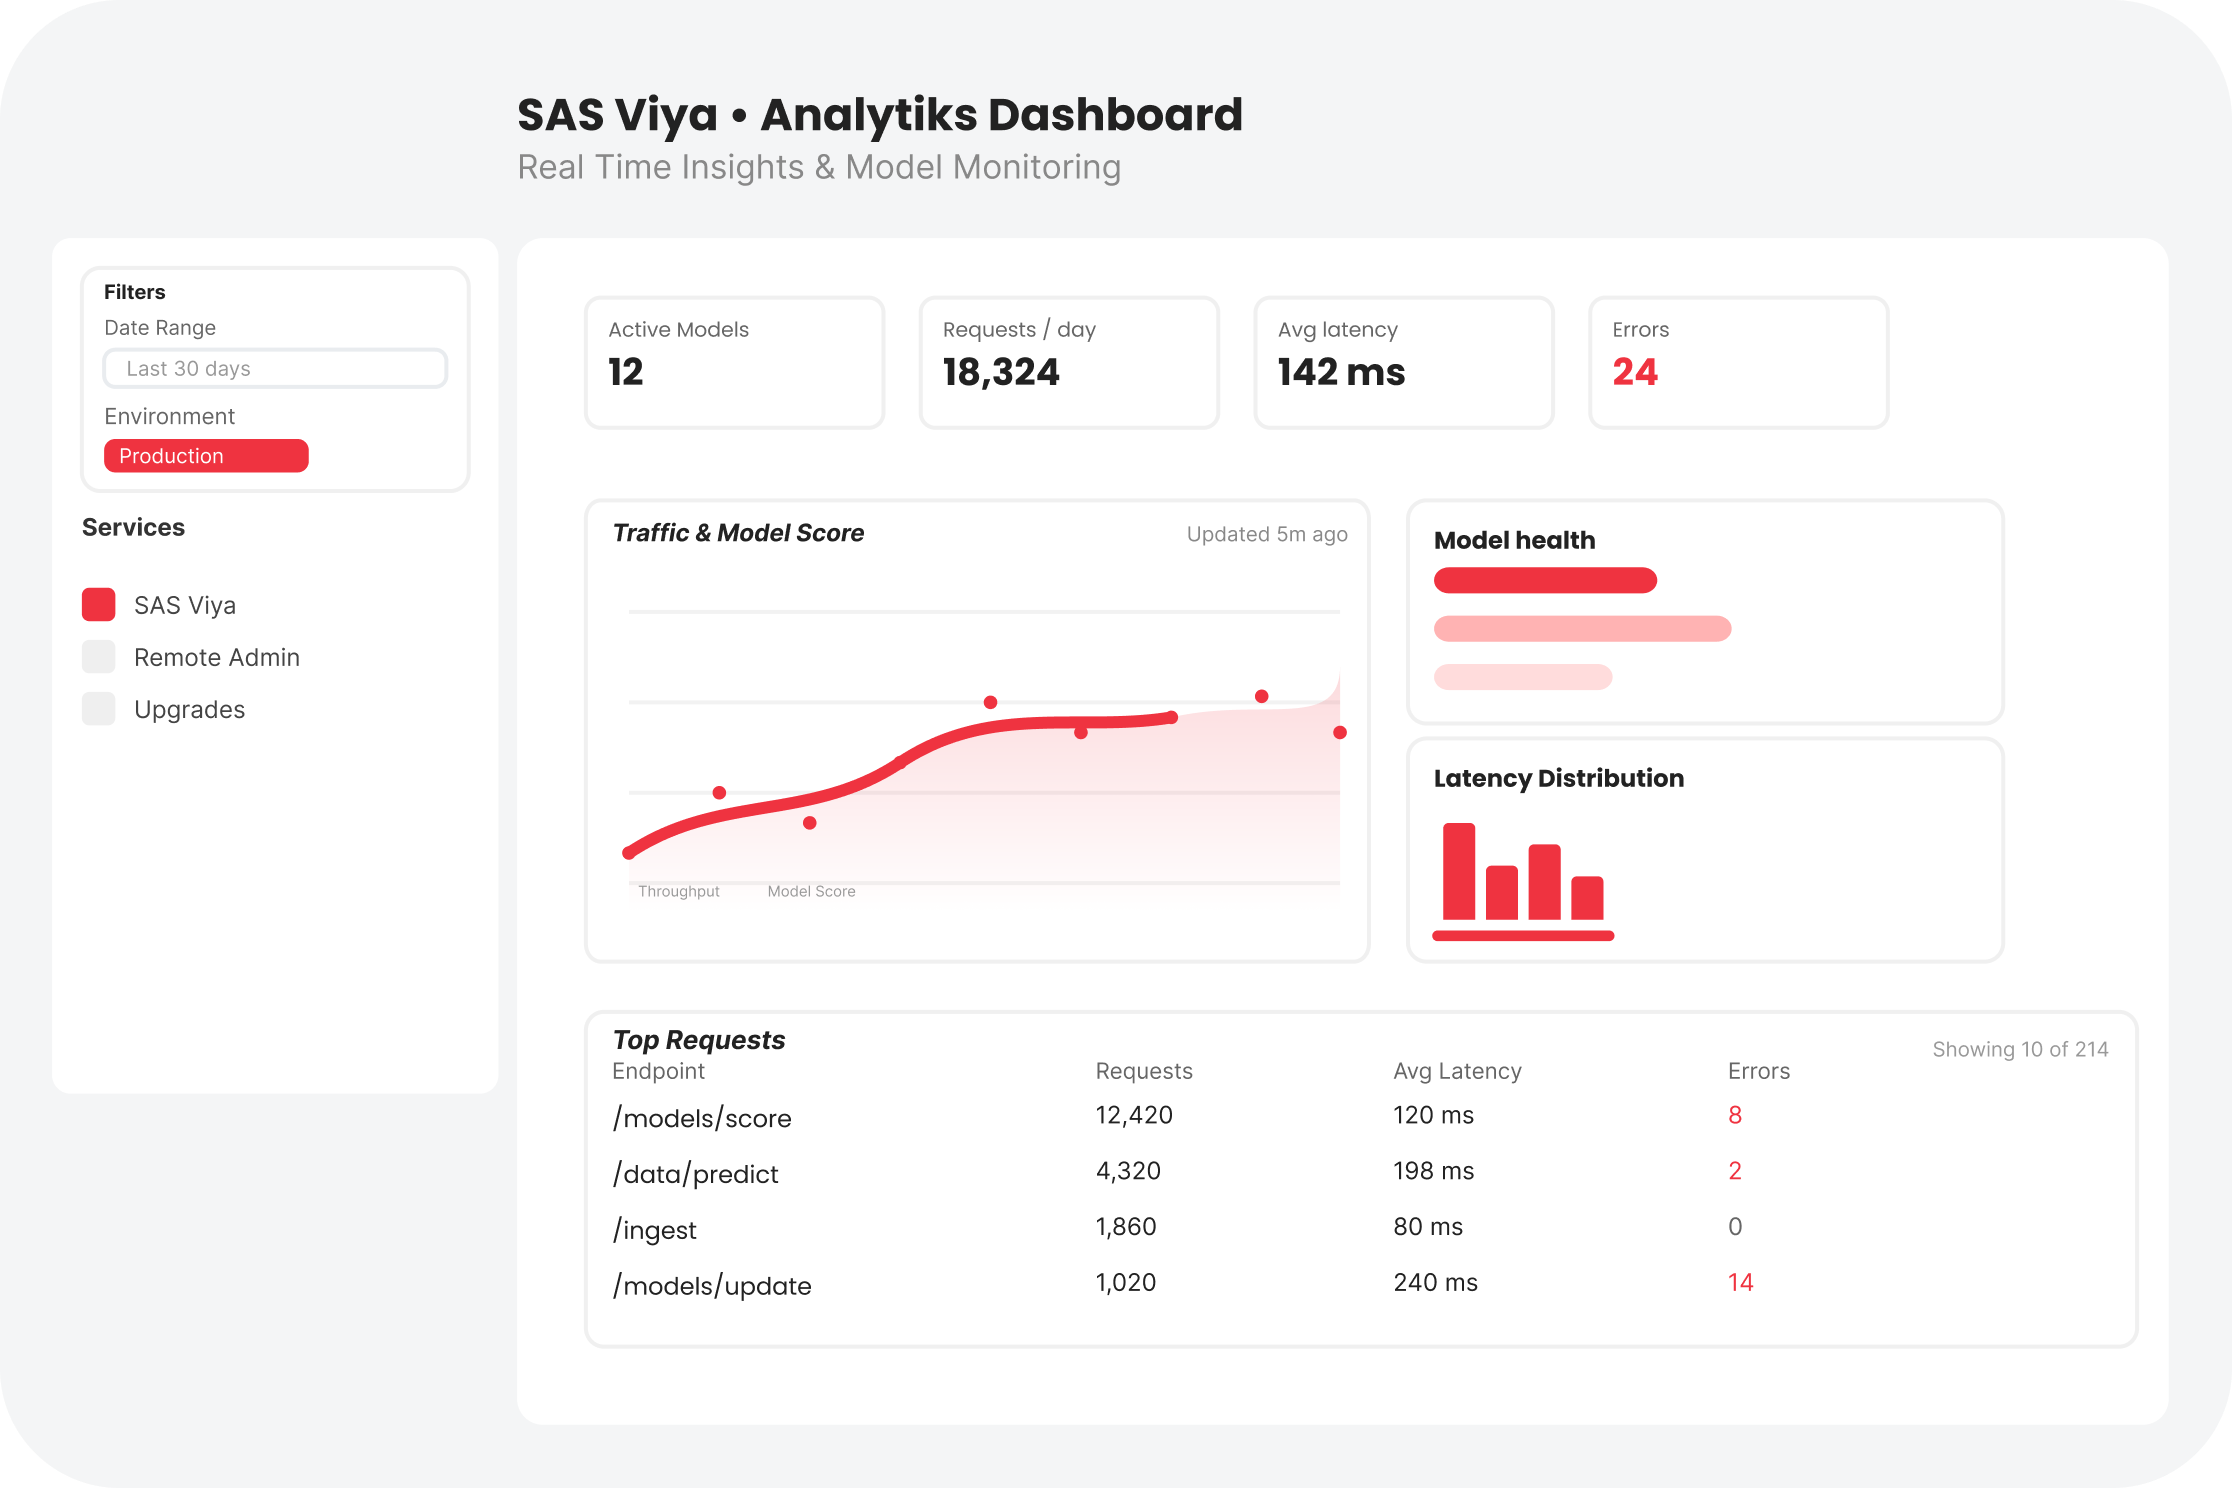Click the Active Models KPI card
The image size is (2232, 1488).
pyautogui.click(x=734, y=362)
